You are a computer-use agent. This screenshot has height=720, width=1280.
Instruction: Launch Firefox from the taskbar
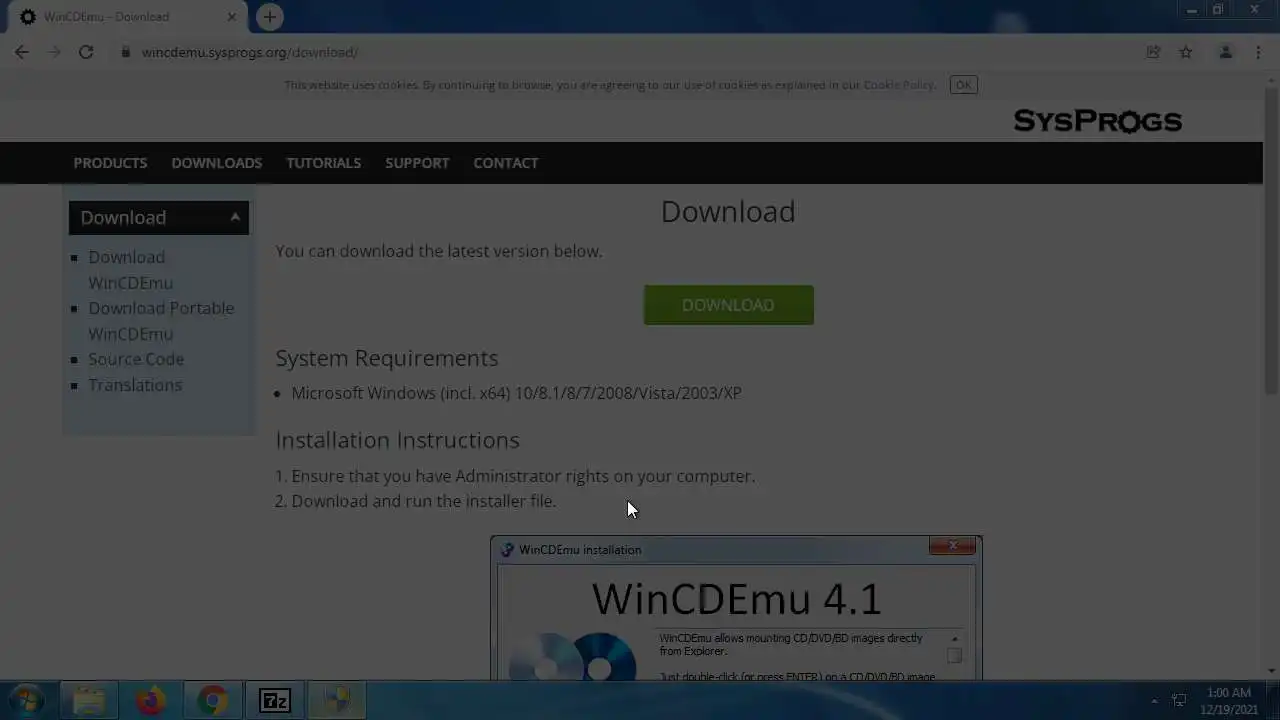pos(151,701)
